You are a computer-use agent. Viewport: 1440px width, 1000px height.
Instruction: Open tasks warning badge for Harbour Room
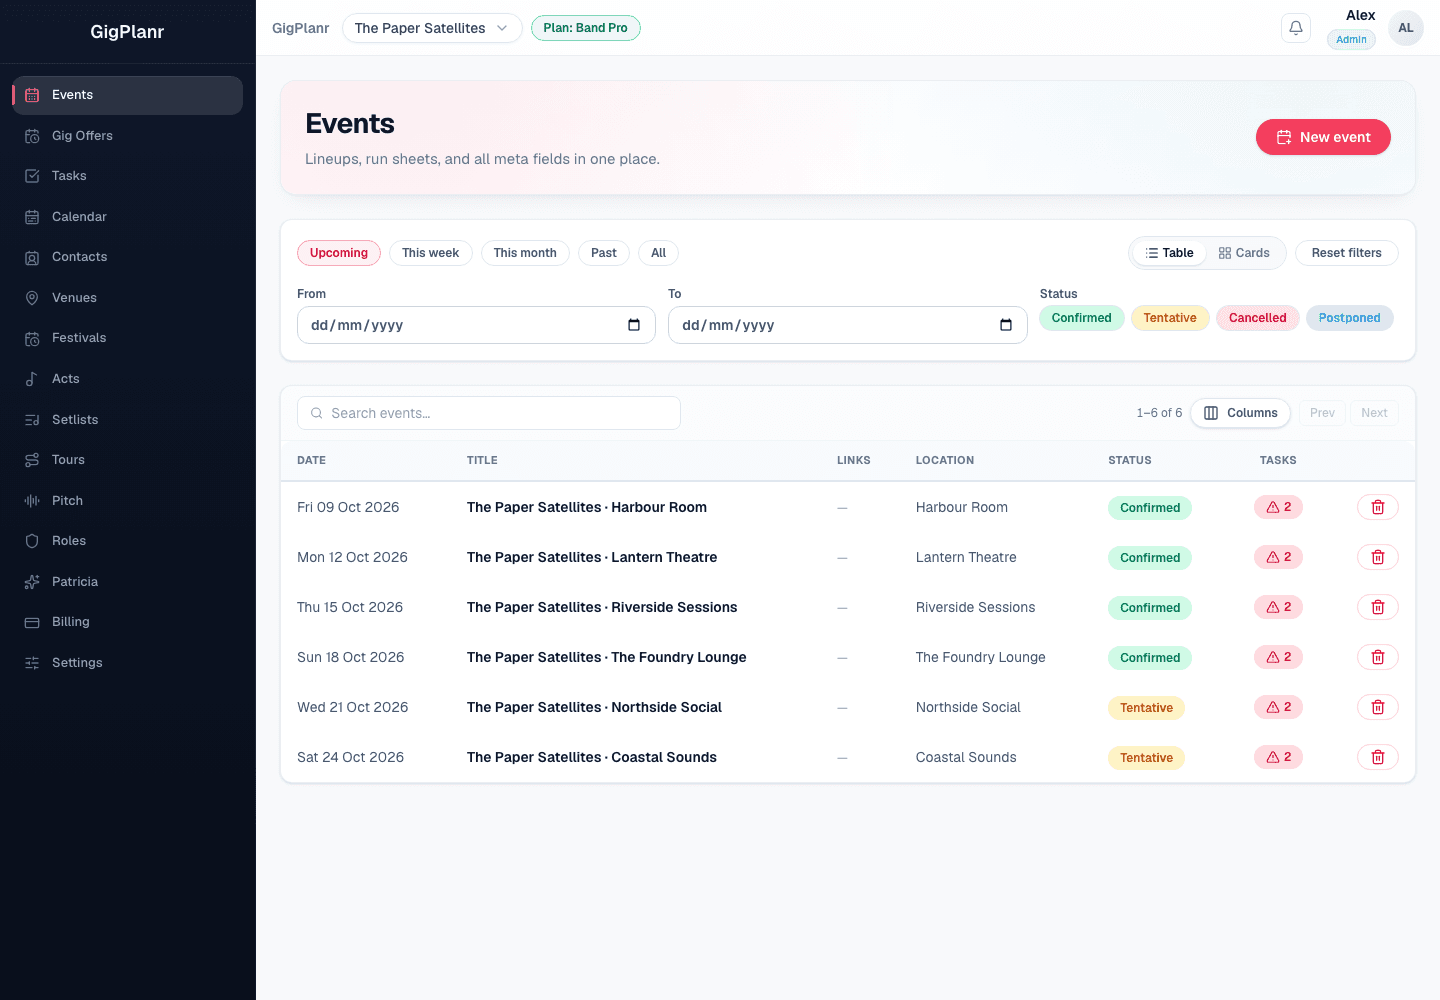pyautogui.click(x=1278, y=507)
